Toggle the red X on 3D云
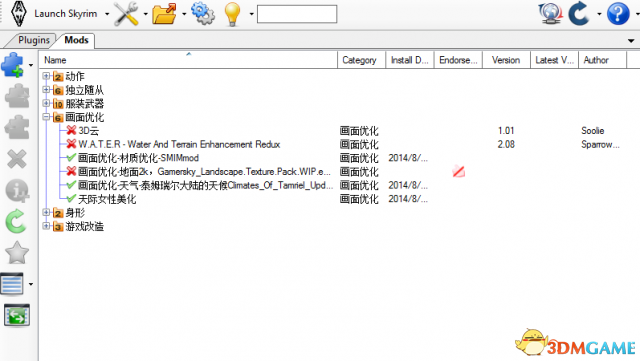 71,130
